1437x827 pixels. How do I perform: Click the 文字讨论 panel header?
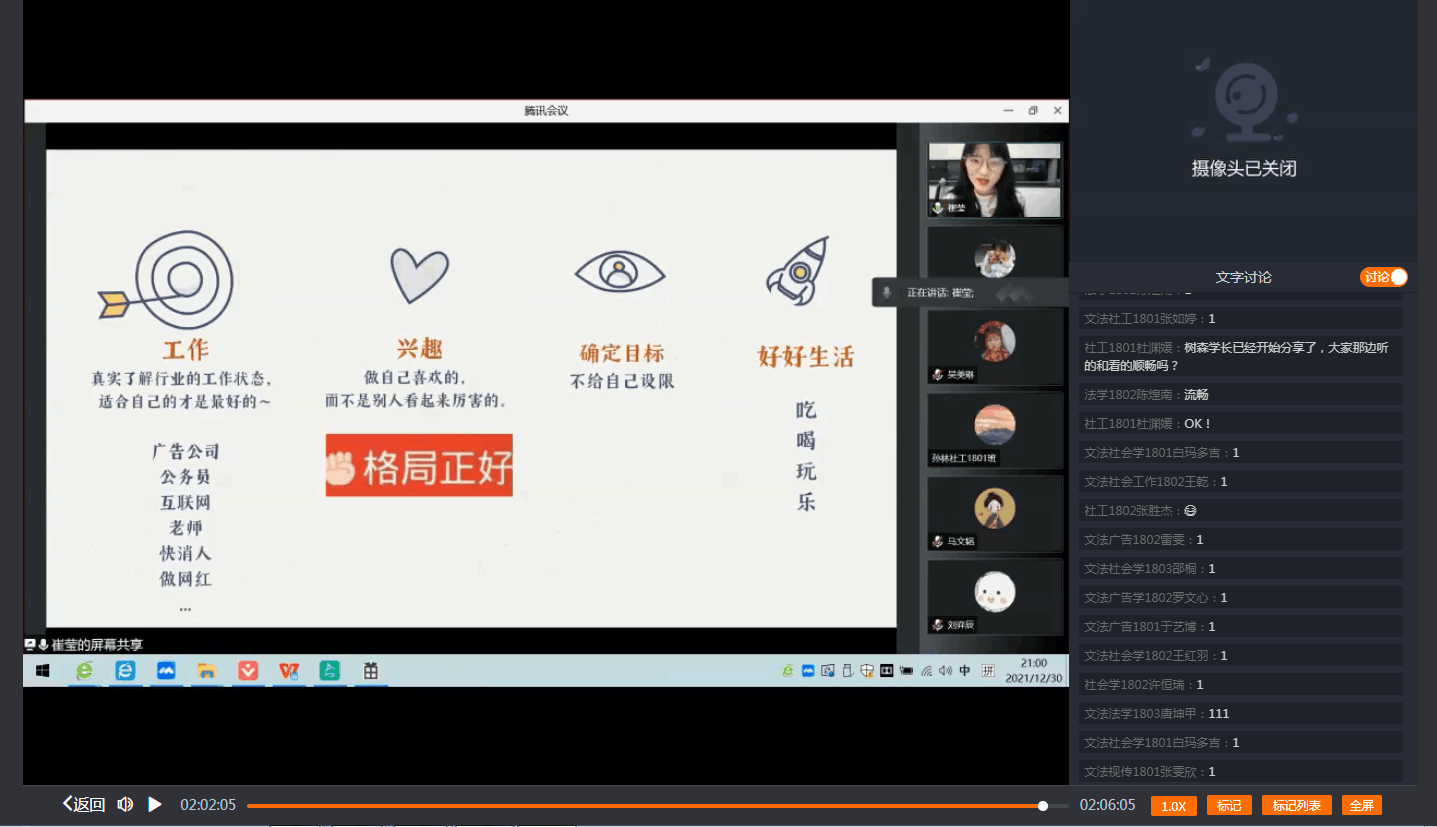(1243, 277)
